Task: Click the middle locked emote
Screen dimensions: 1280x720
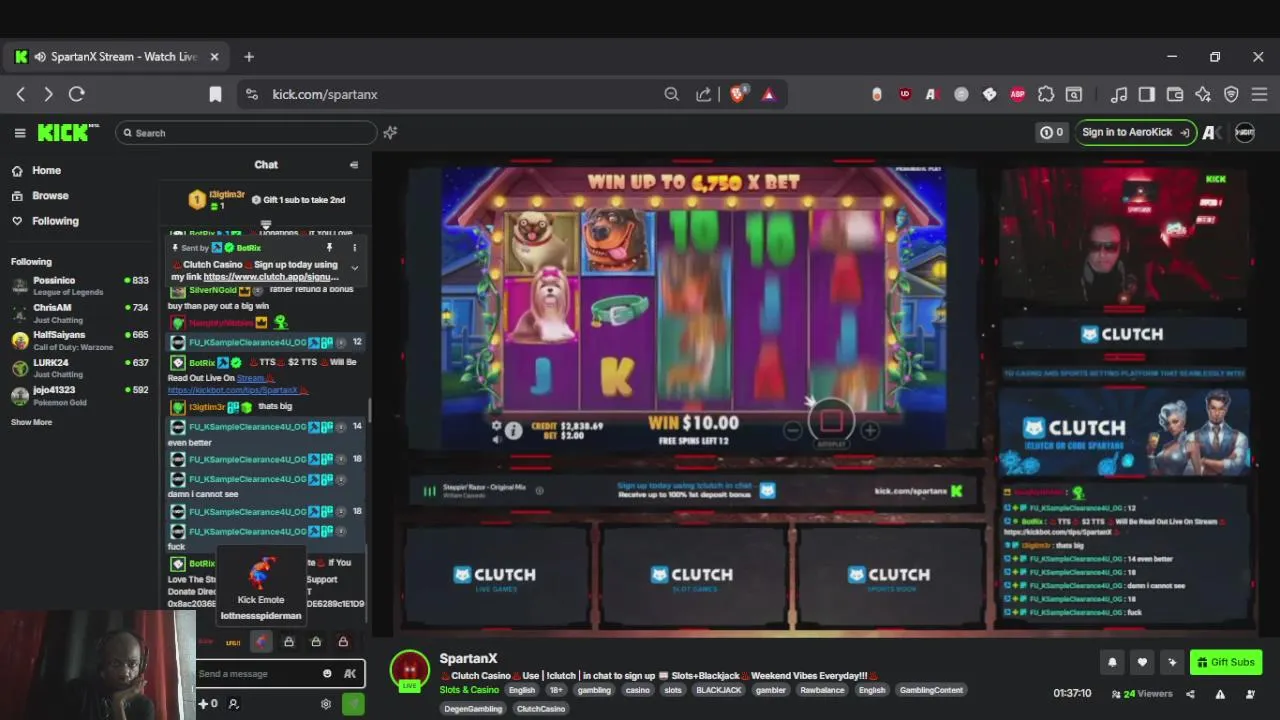Action: [316, 642]
